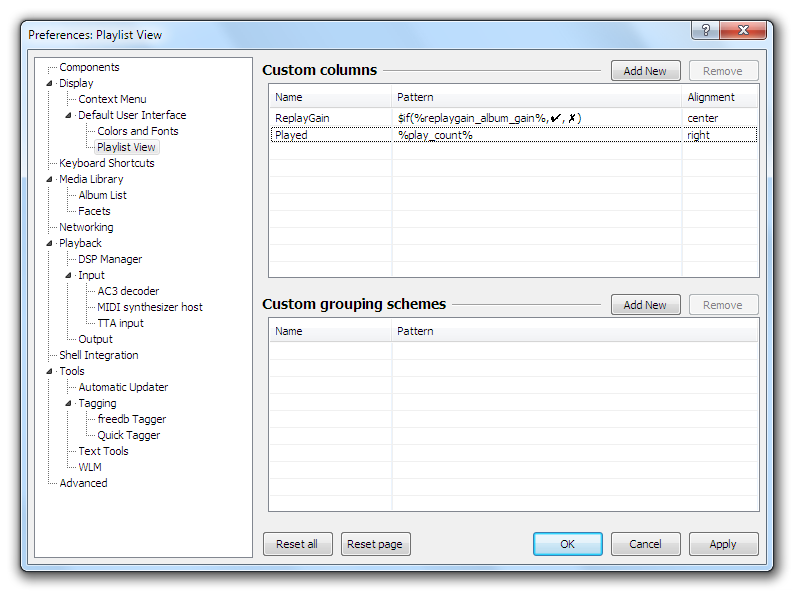Collapse the Tagging tree node
This screenshot has height=592, width=794.
pos(69,404)
